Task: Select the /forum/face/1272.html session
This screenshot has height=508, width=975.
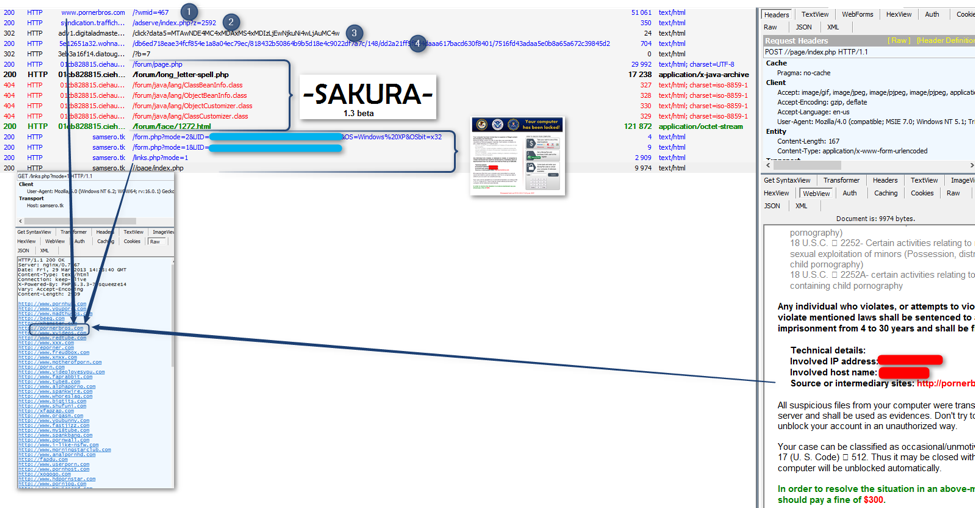Action: point(377,126)
